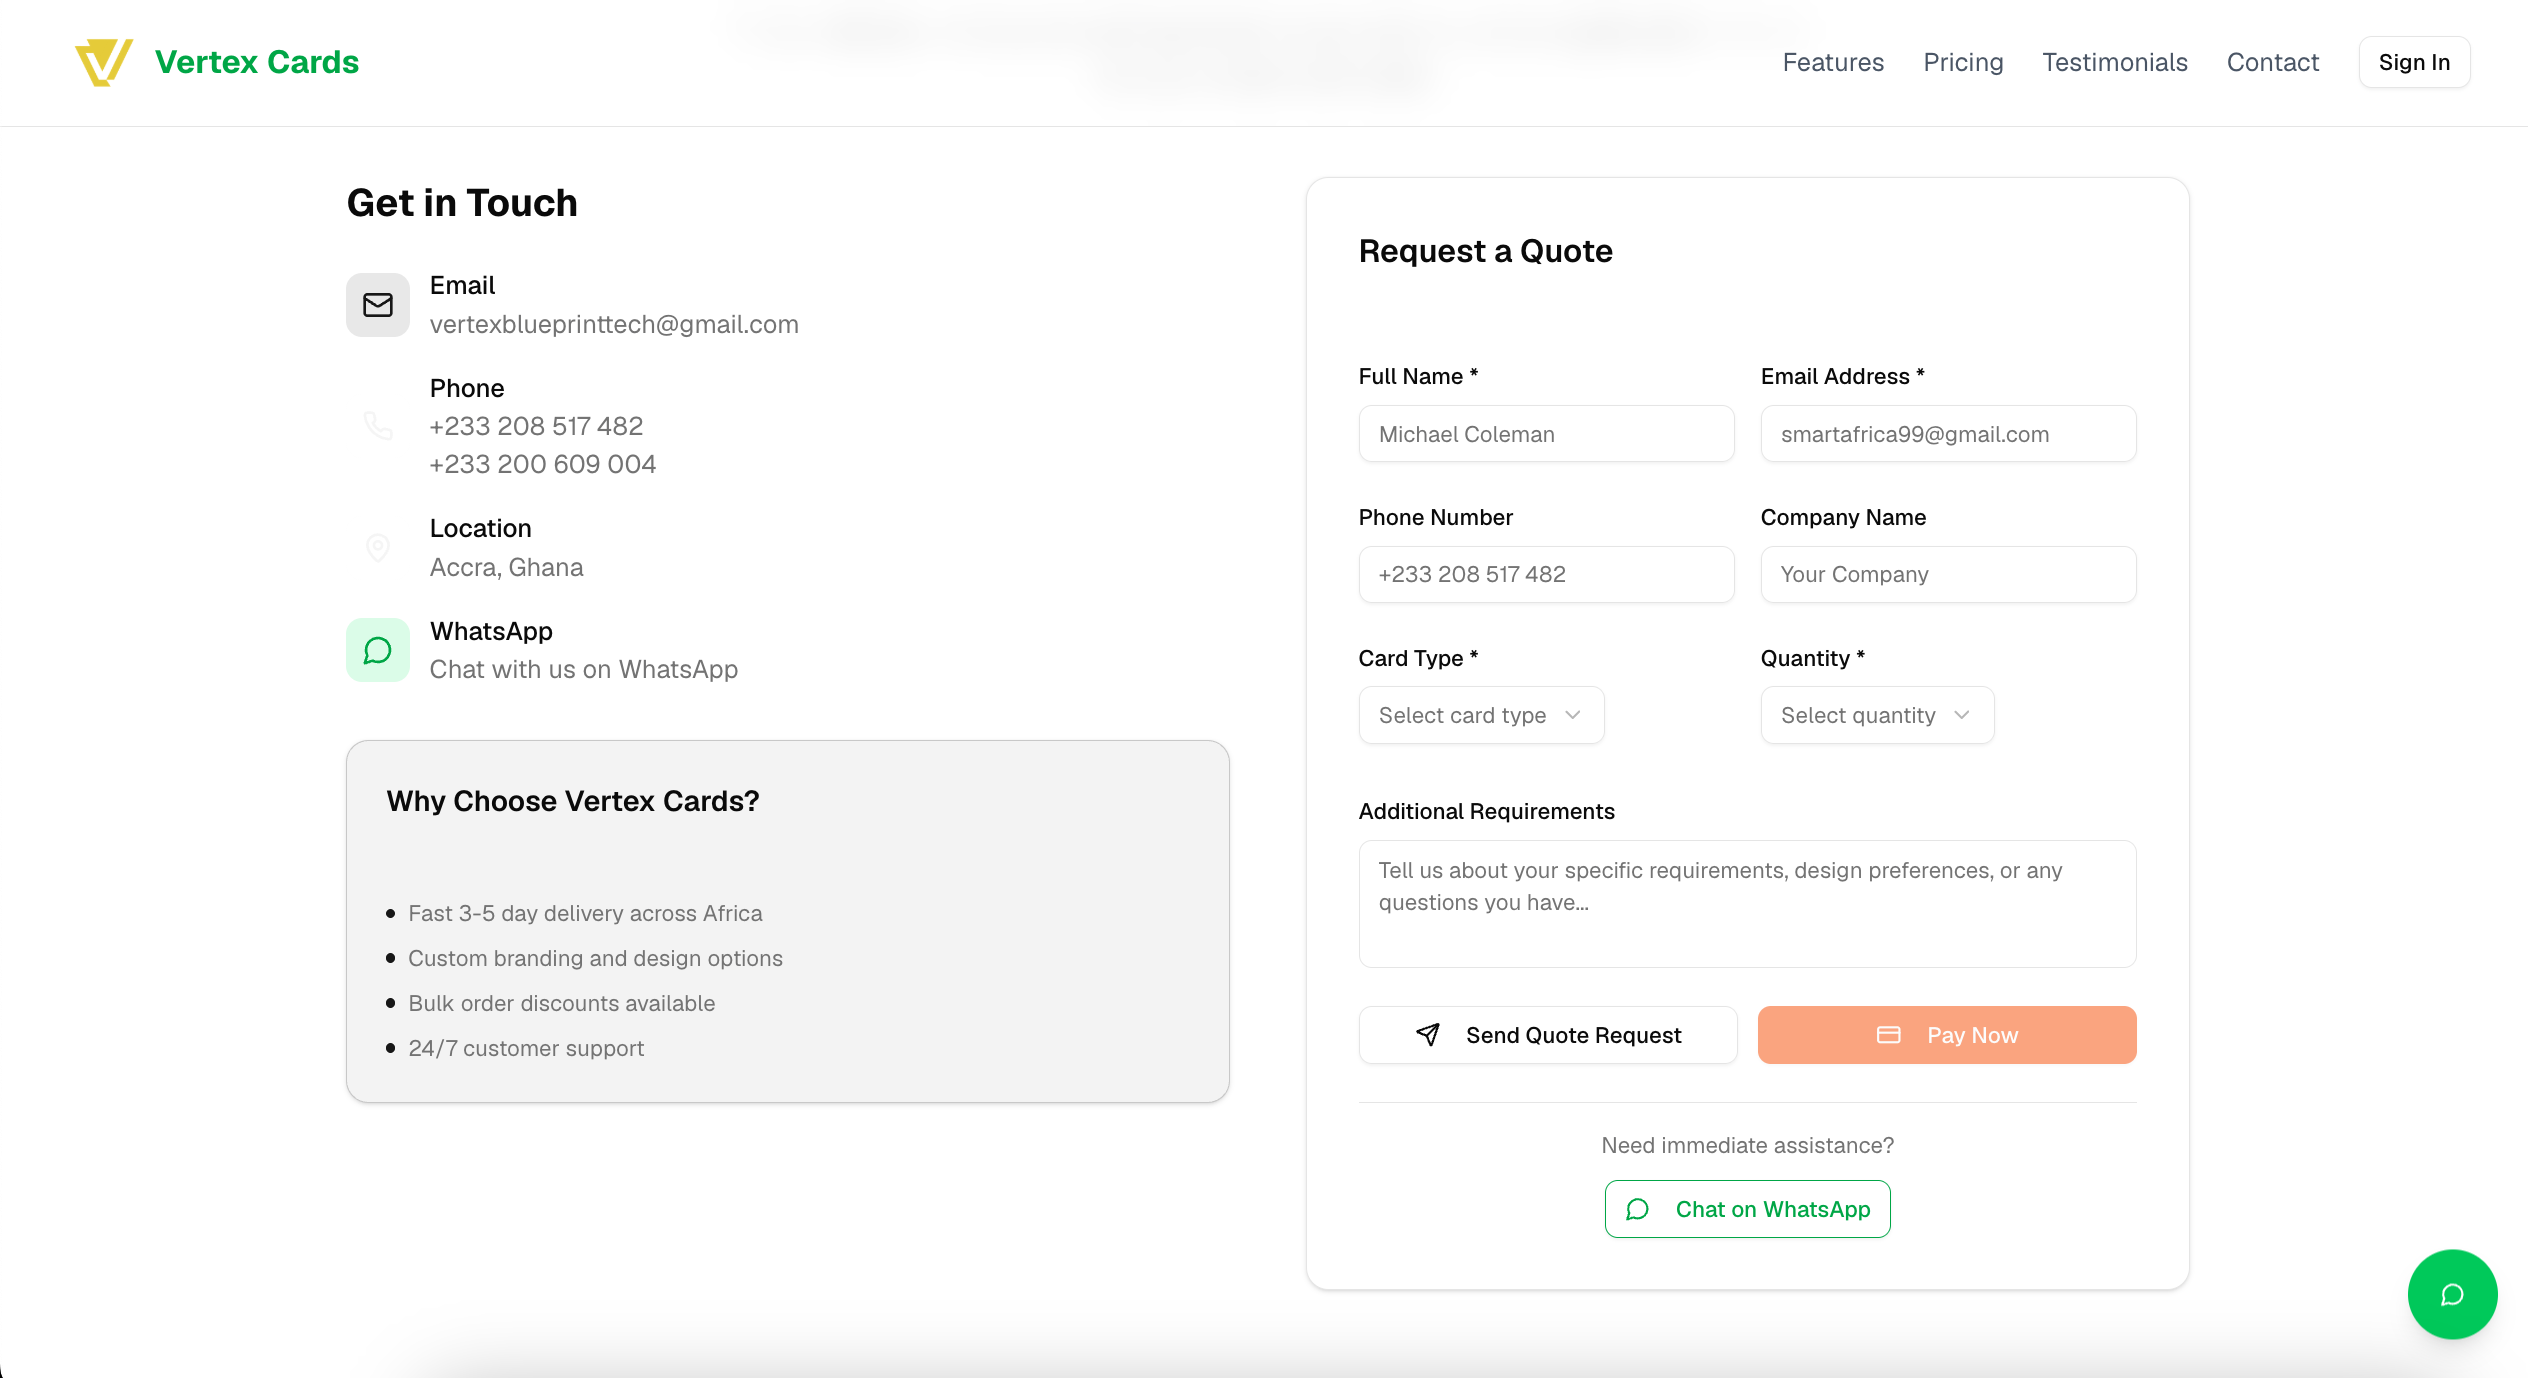The width and height of the screenshot is (2528, 1378).
Task: Click the phone handset icon
Action: (x=377, y=426)
